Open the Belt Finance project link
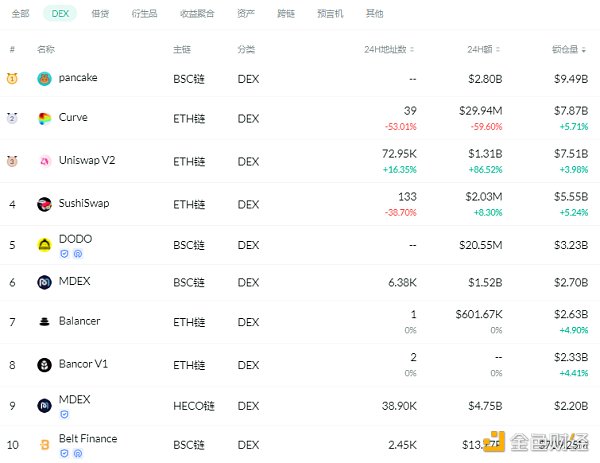Viewport: 600px width, 463px height. pyautogui.click(x=88, y=439)
